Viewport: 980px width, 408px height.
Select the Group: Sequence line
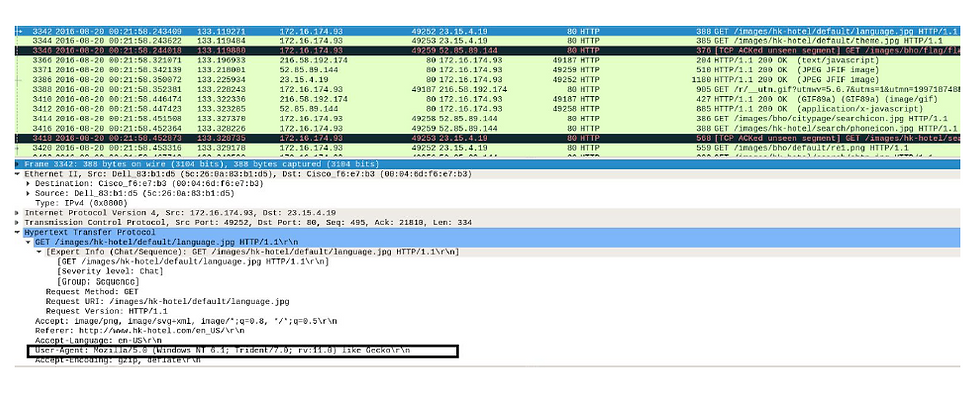97,281
